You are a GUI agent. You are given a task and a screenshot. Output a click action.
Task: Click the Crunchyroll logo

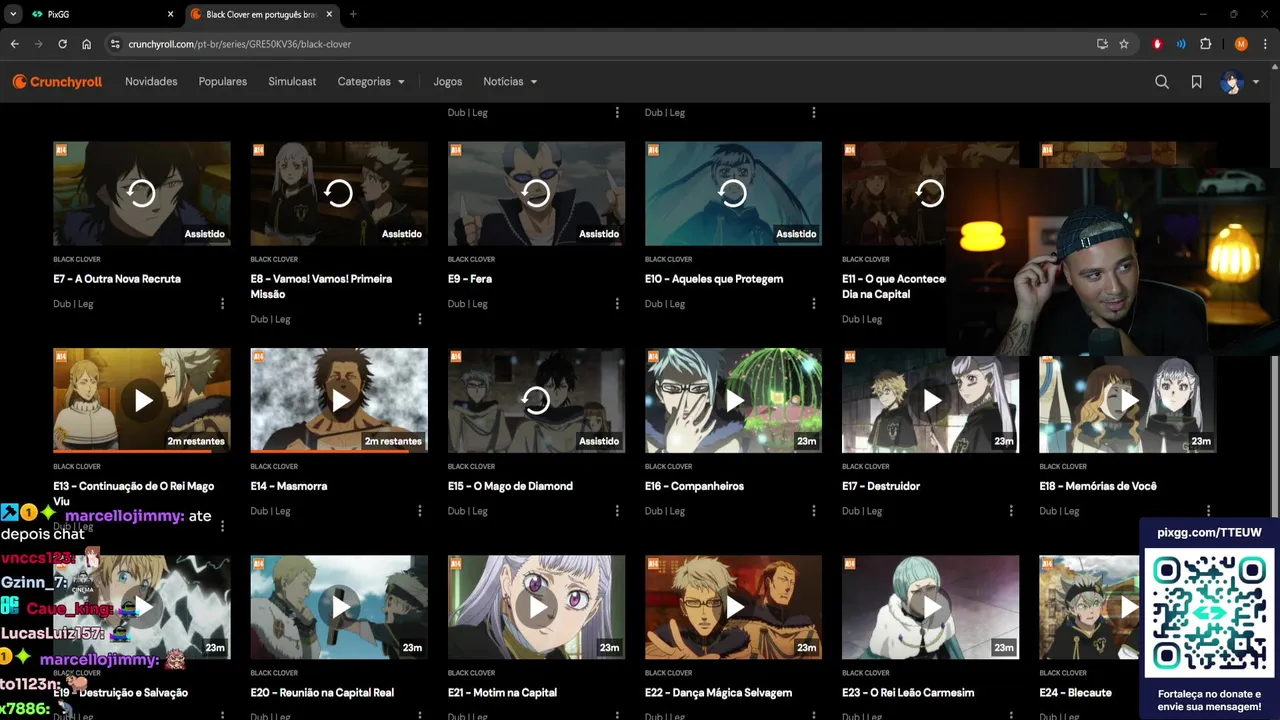tap(57, 82)
